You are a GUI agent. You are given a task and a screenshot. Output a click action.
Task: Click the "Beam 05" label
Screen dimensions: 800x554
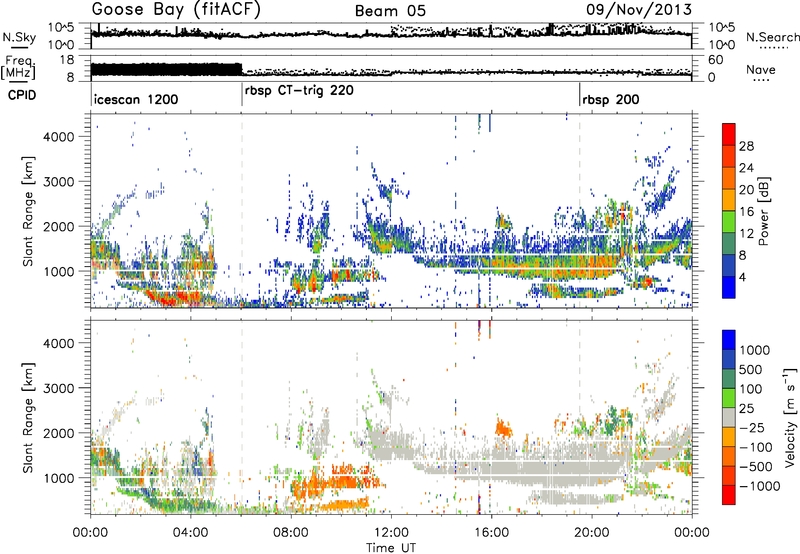[390, 11]
